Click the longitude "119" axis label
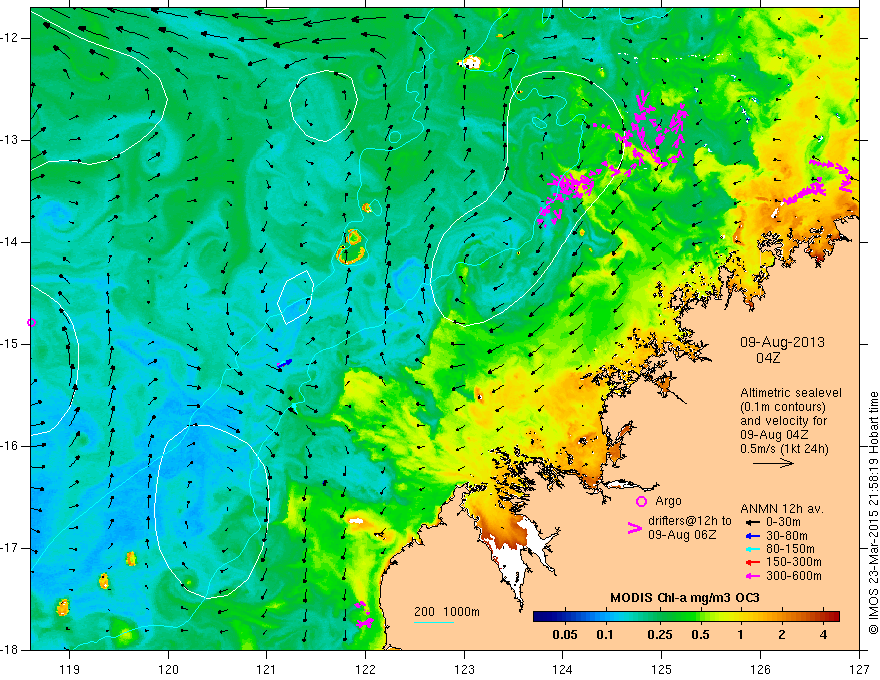 (x=70, y=669)
